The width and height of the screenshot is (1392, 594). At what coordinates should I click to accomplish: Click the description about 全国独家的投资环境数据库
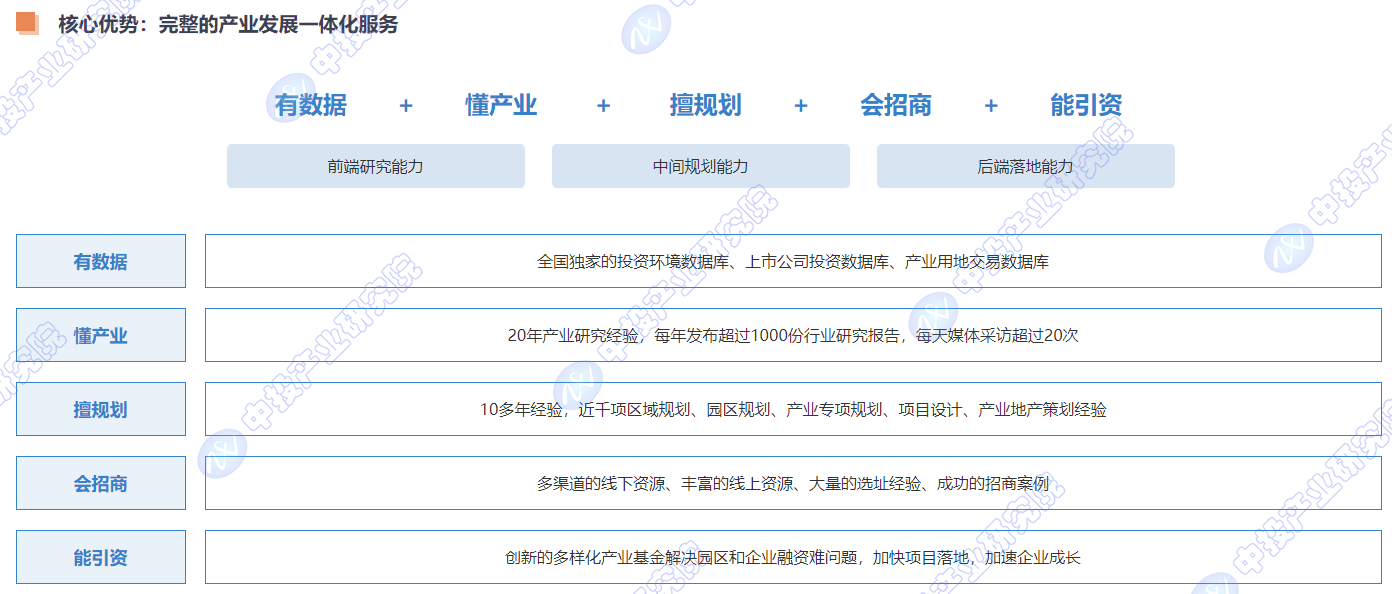(x=792, y=261)
